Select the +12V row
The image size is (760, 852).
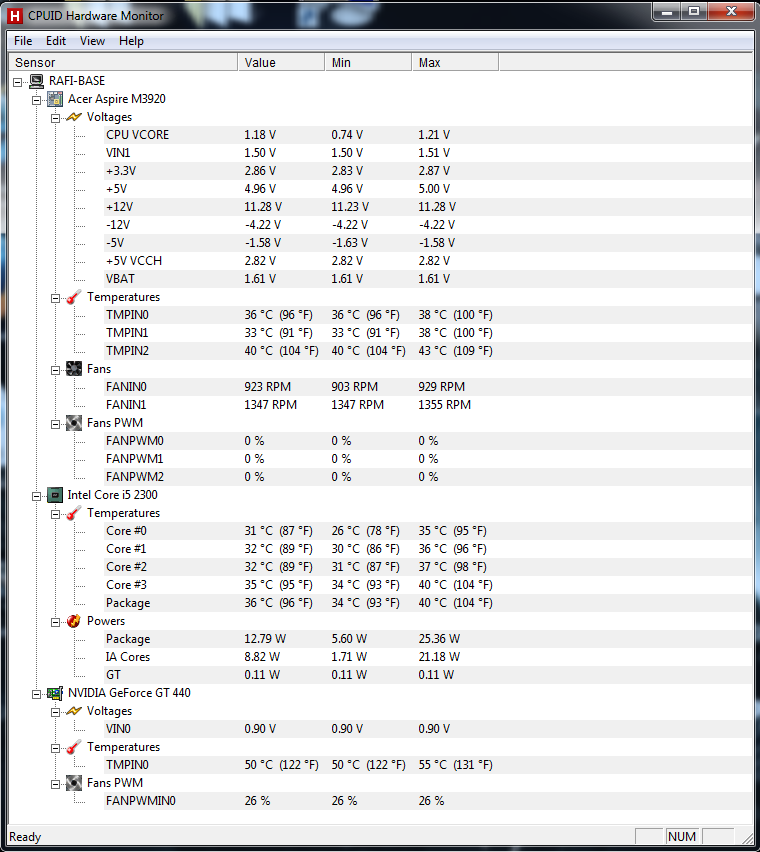pyautogui.click(x=428, y=207)
